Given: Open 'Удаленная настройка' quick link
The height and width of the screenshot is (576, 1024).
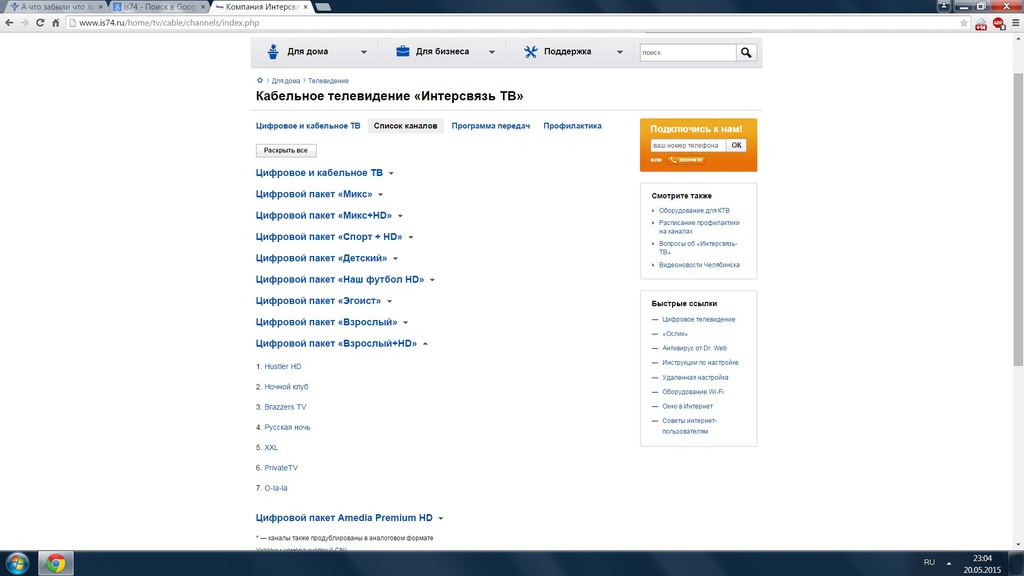Looking at the screenshot, I should click(695, 377).
